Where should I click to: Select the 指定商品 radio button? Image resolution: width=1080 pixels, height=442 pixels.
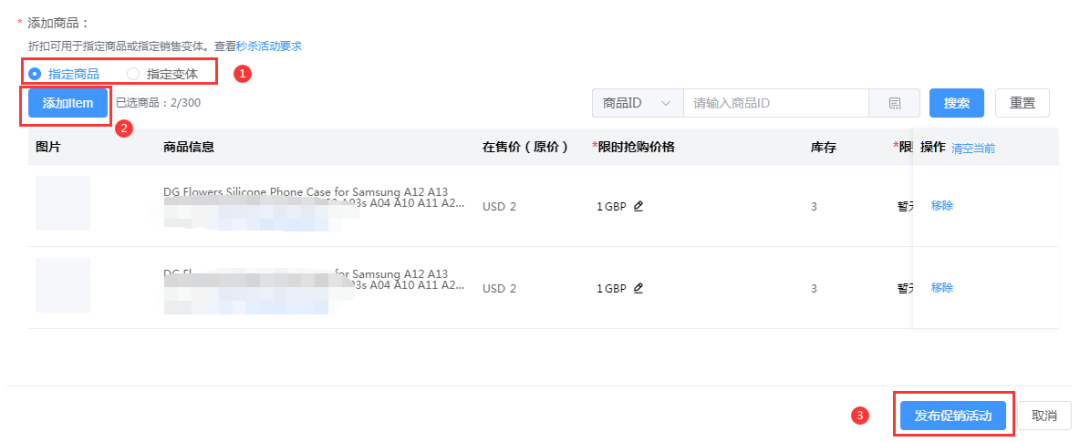[34, 74]
